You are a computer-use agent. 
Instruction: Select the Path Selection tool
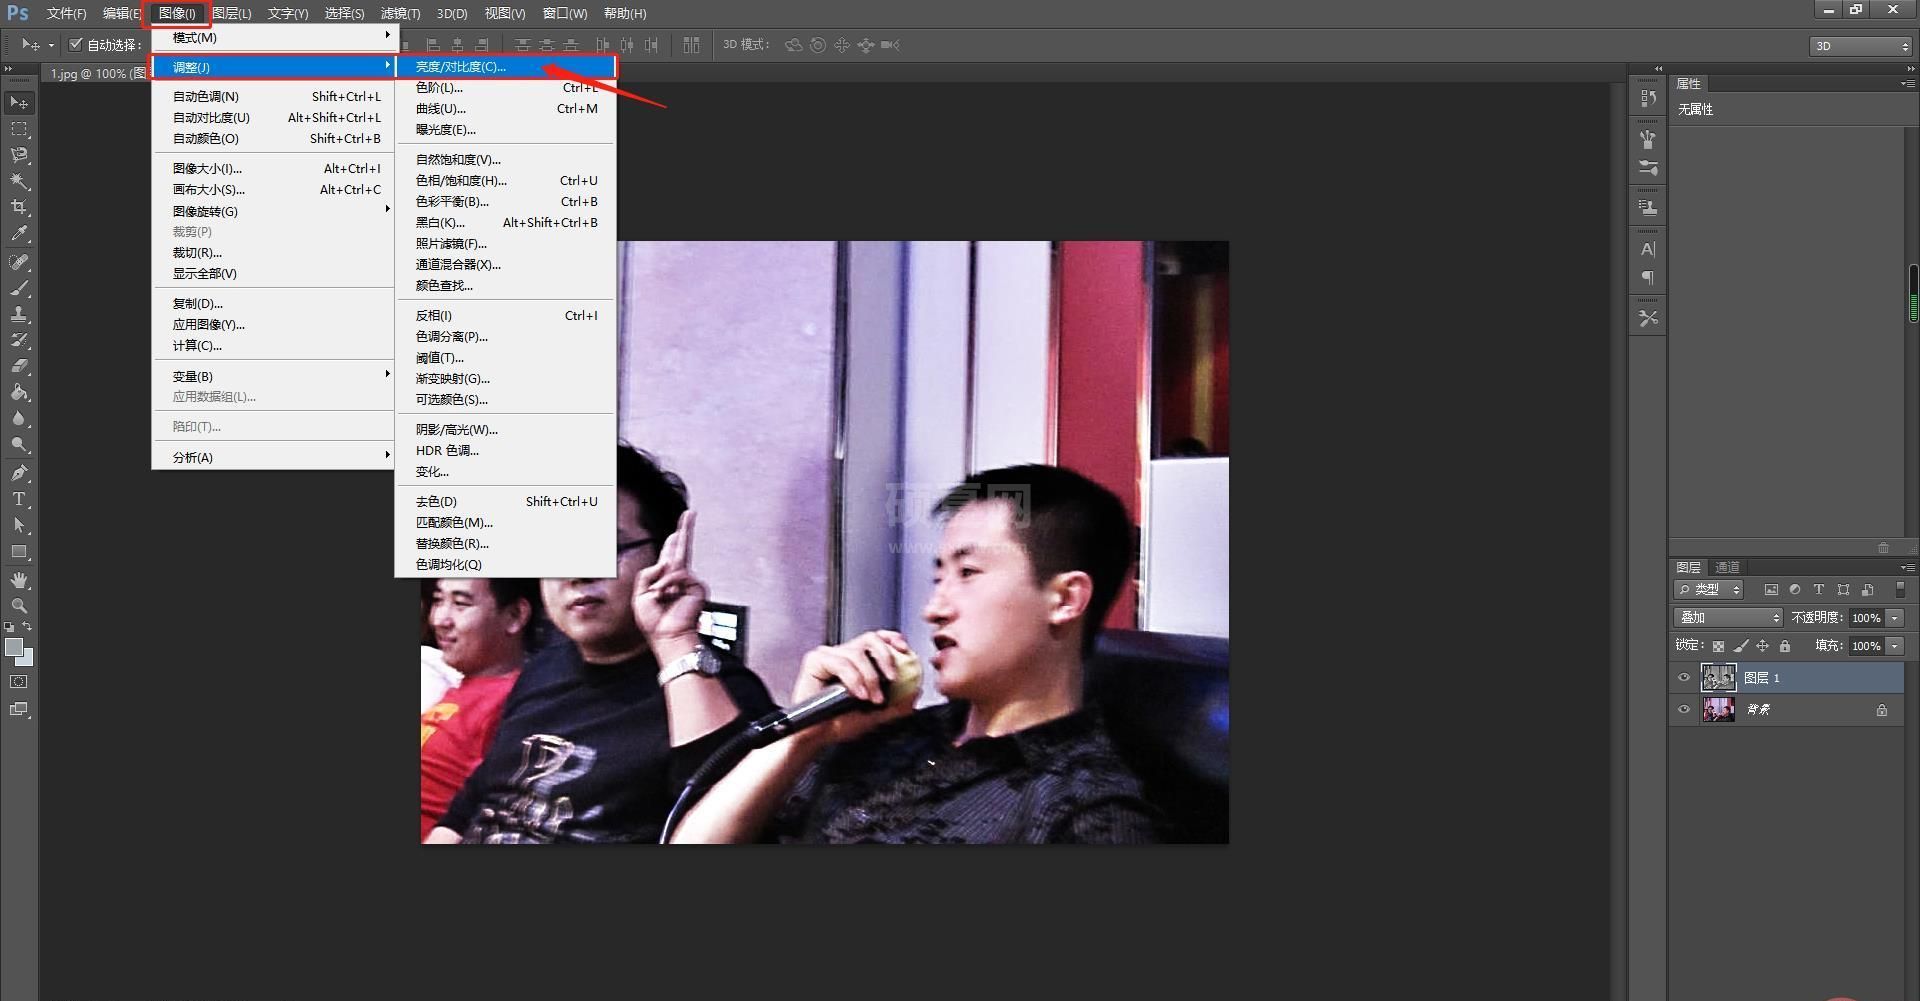click(x=19, y=525)
